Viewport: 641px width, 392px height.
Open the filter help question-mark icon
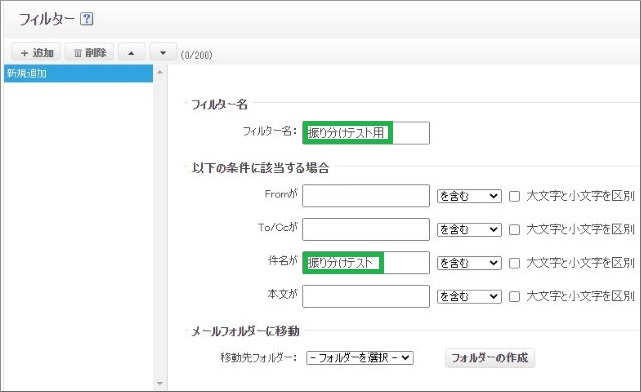tap(86, 19)
